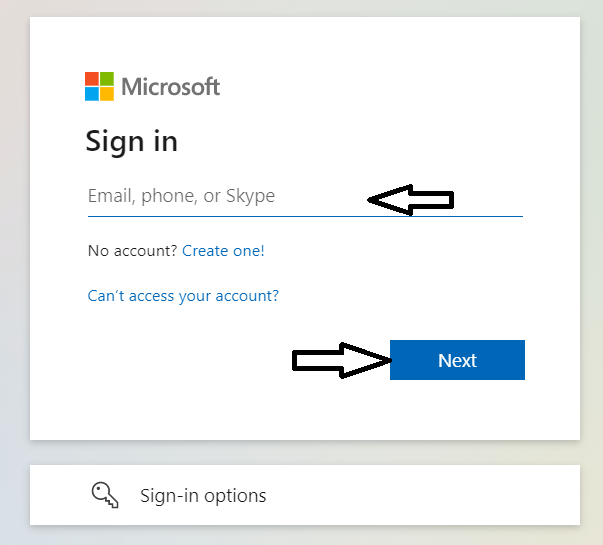Viewport: 603px width, 545px height.
Task: Click the gradient background outside the card
Action: [15, 269]
